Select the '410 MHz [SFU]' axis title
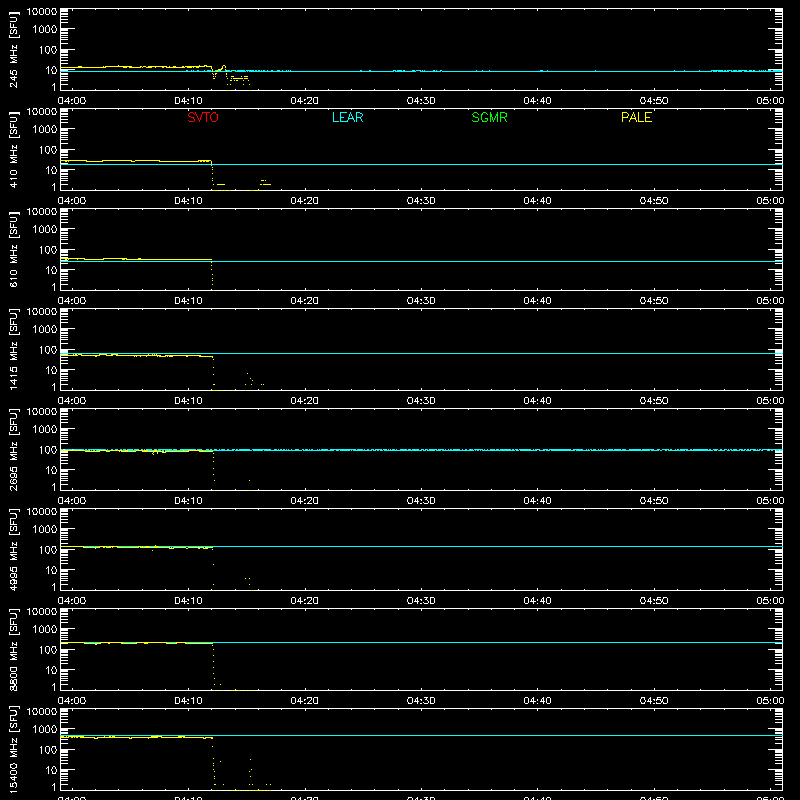Viewport: 800px width, 800px height. 13,149
